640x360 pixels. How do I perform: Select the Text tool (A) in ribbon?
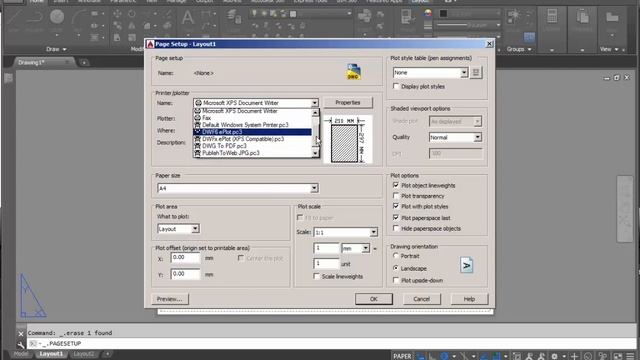(x=187, y=18)
